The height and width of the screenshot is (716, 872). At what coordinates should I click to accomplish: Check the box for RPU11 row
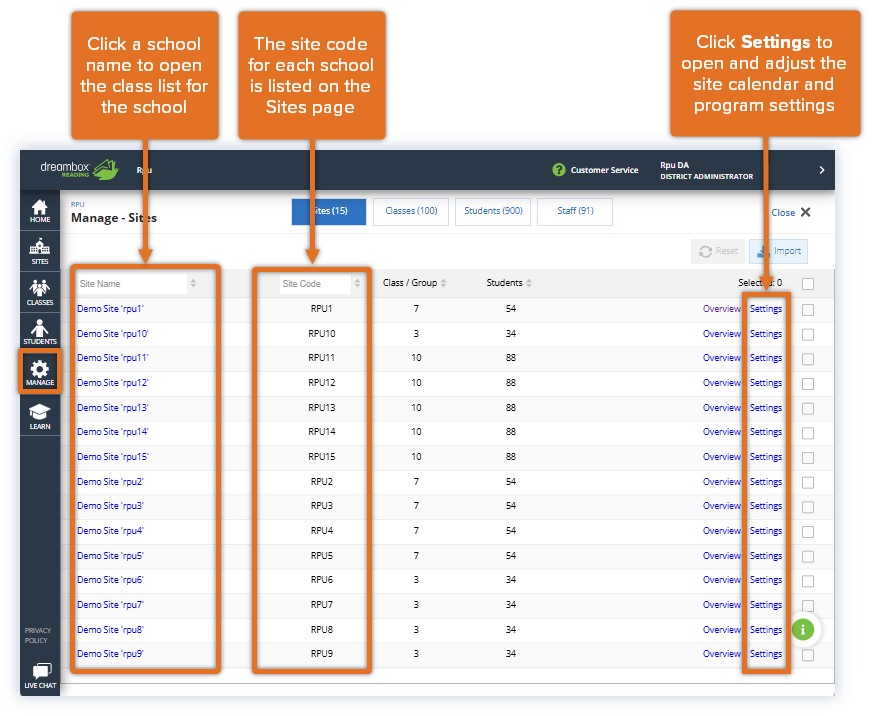point(808,359)
